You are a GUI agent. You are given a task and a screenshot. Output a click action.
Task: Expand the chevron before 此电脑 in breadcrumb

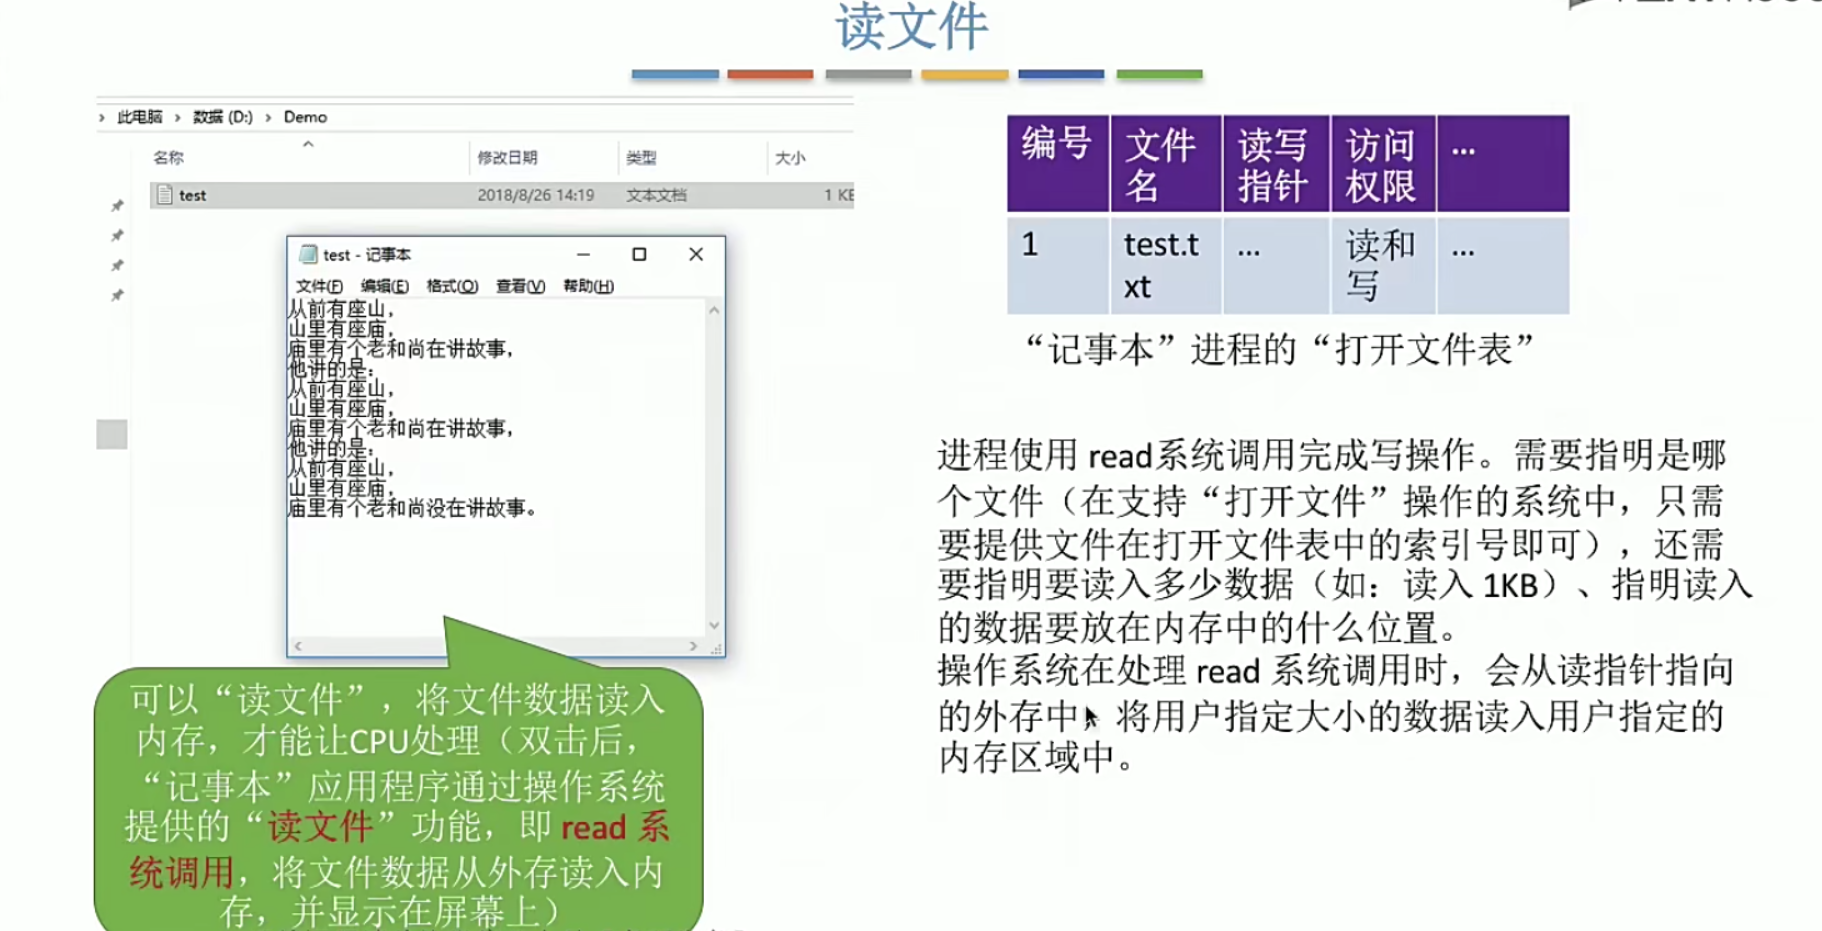(x=102, y=117)
